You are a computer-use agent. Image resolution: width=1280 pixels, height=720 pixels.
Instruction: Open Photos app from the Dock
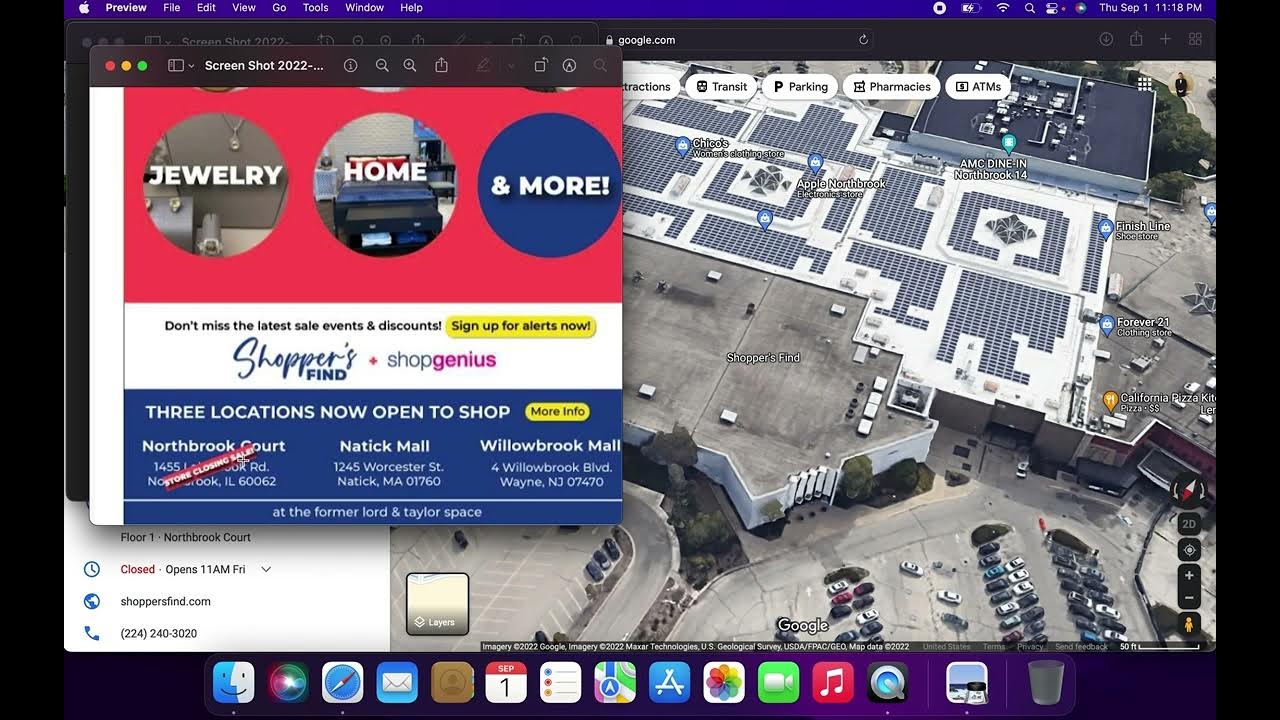pos(723,682)
